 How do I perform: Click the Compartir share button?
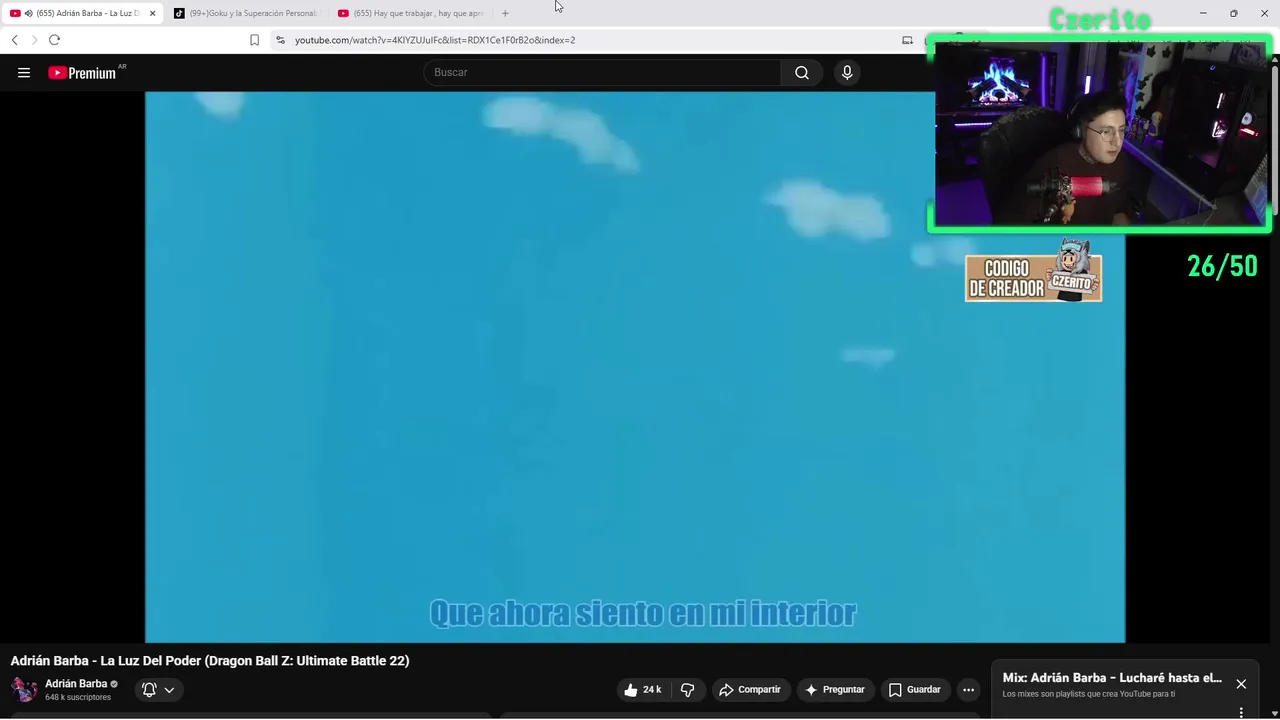coord(749,689)
